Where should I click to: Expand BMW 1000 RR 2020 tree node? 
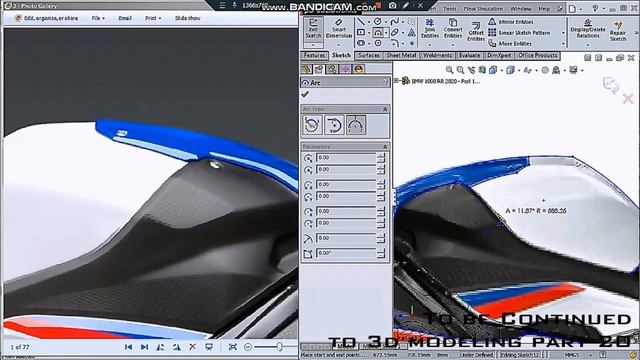pyautogui.click(x=396, y=81)
